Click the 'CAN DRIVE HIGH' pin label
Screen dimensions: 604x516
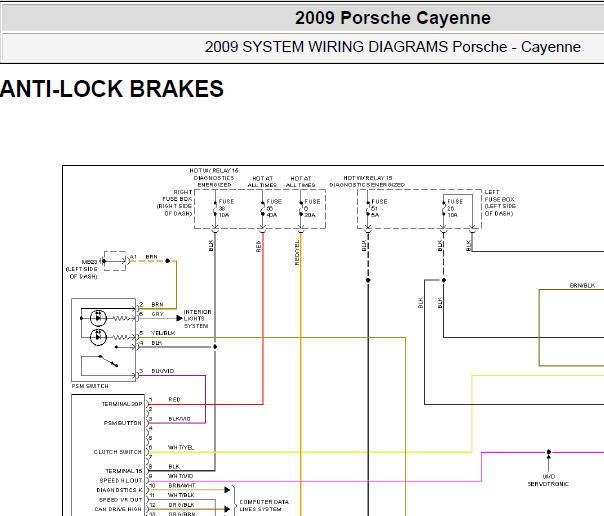click(x=118, y=509)
